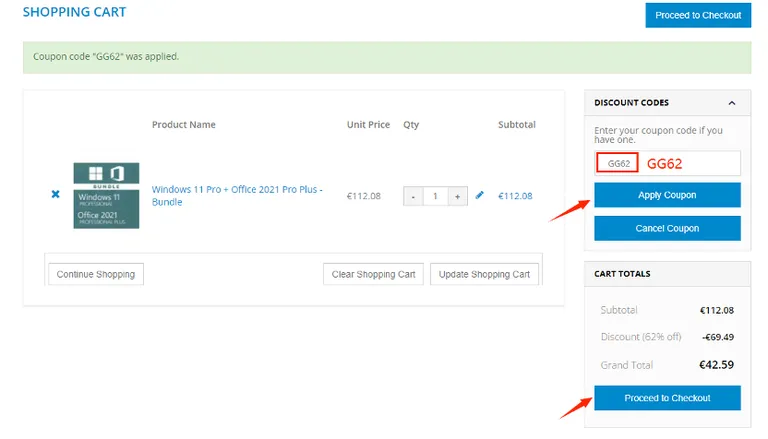
Task: Click the Unit Price column header
Action: [x=368, y=124]
